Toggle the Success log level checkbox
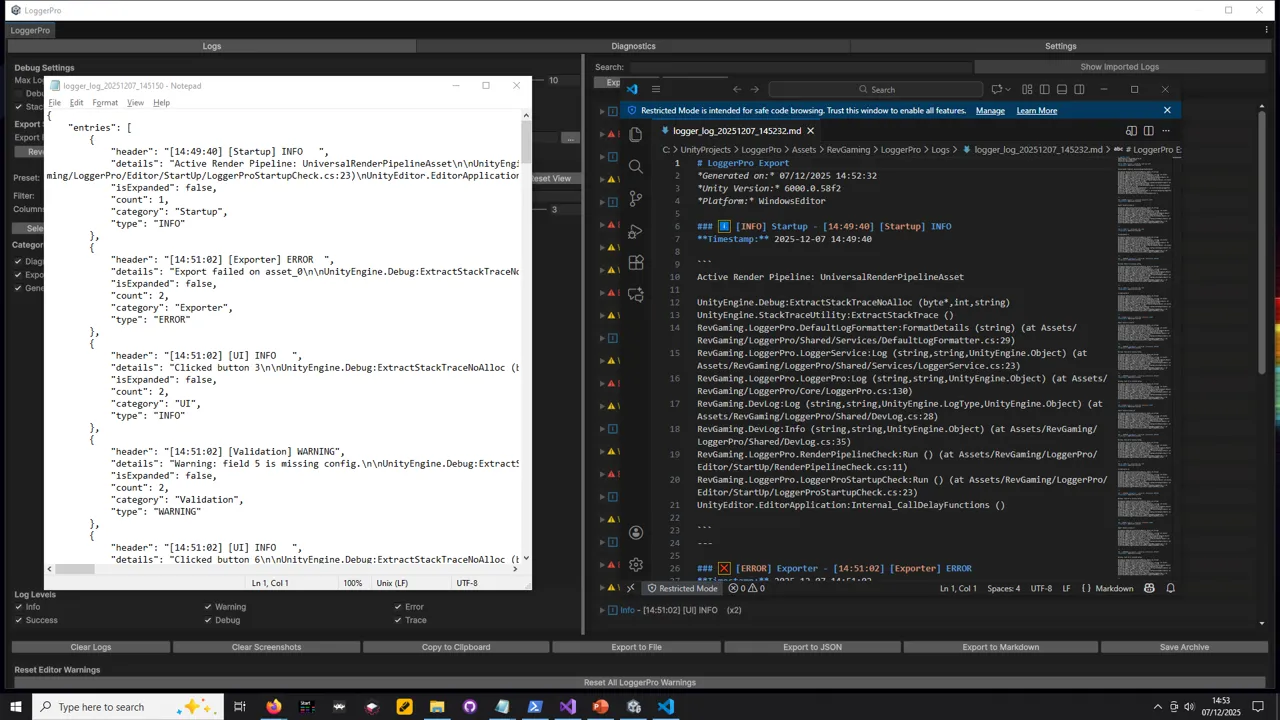The width and height of the screenshot is (1280, 720). 18,620
